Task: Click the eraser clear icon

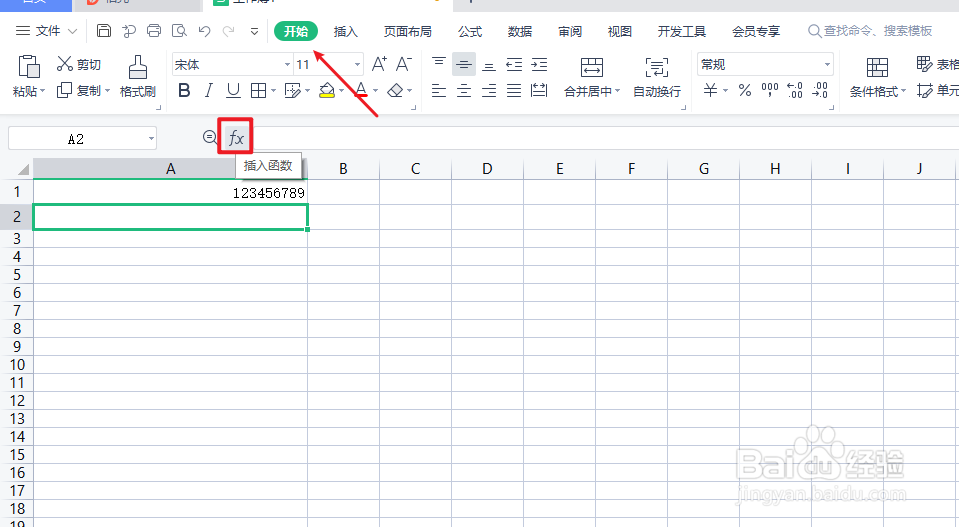Action: [x=396, y=90]
